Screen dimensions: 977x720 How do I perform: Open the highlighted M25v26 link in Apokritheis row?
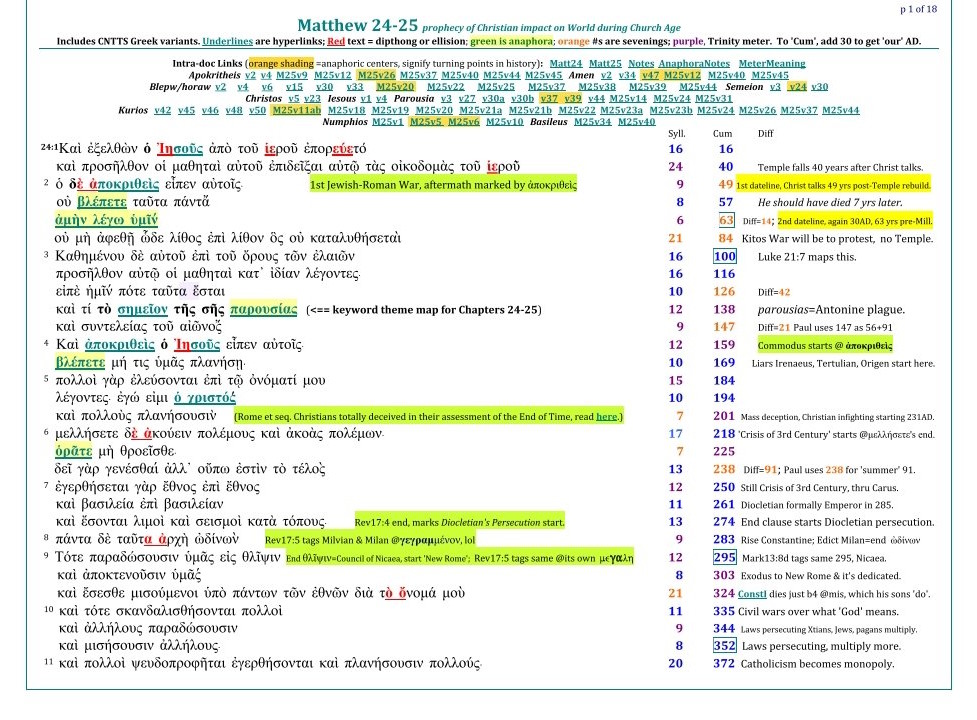[x=376, y=75]
